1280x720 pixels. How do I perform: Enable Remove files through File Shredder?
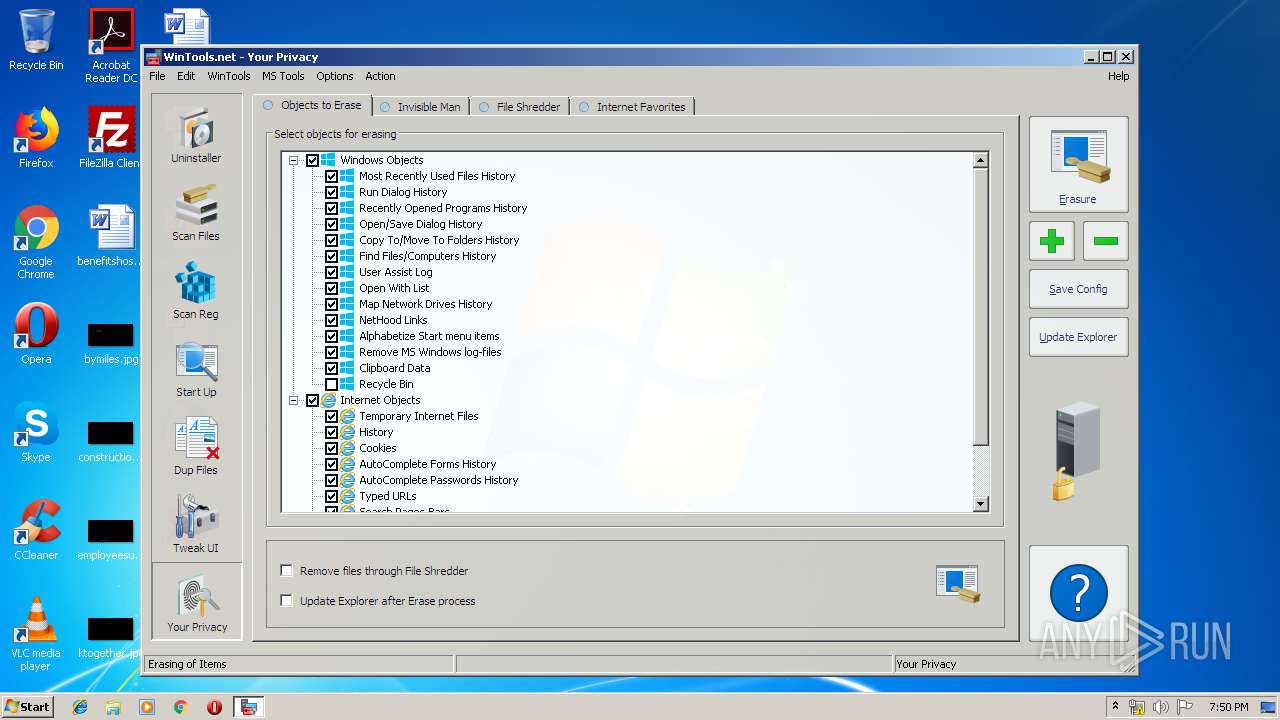point(287,571)
